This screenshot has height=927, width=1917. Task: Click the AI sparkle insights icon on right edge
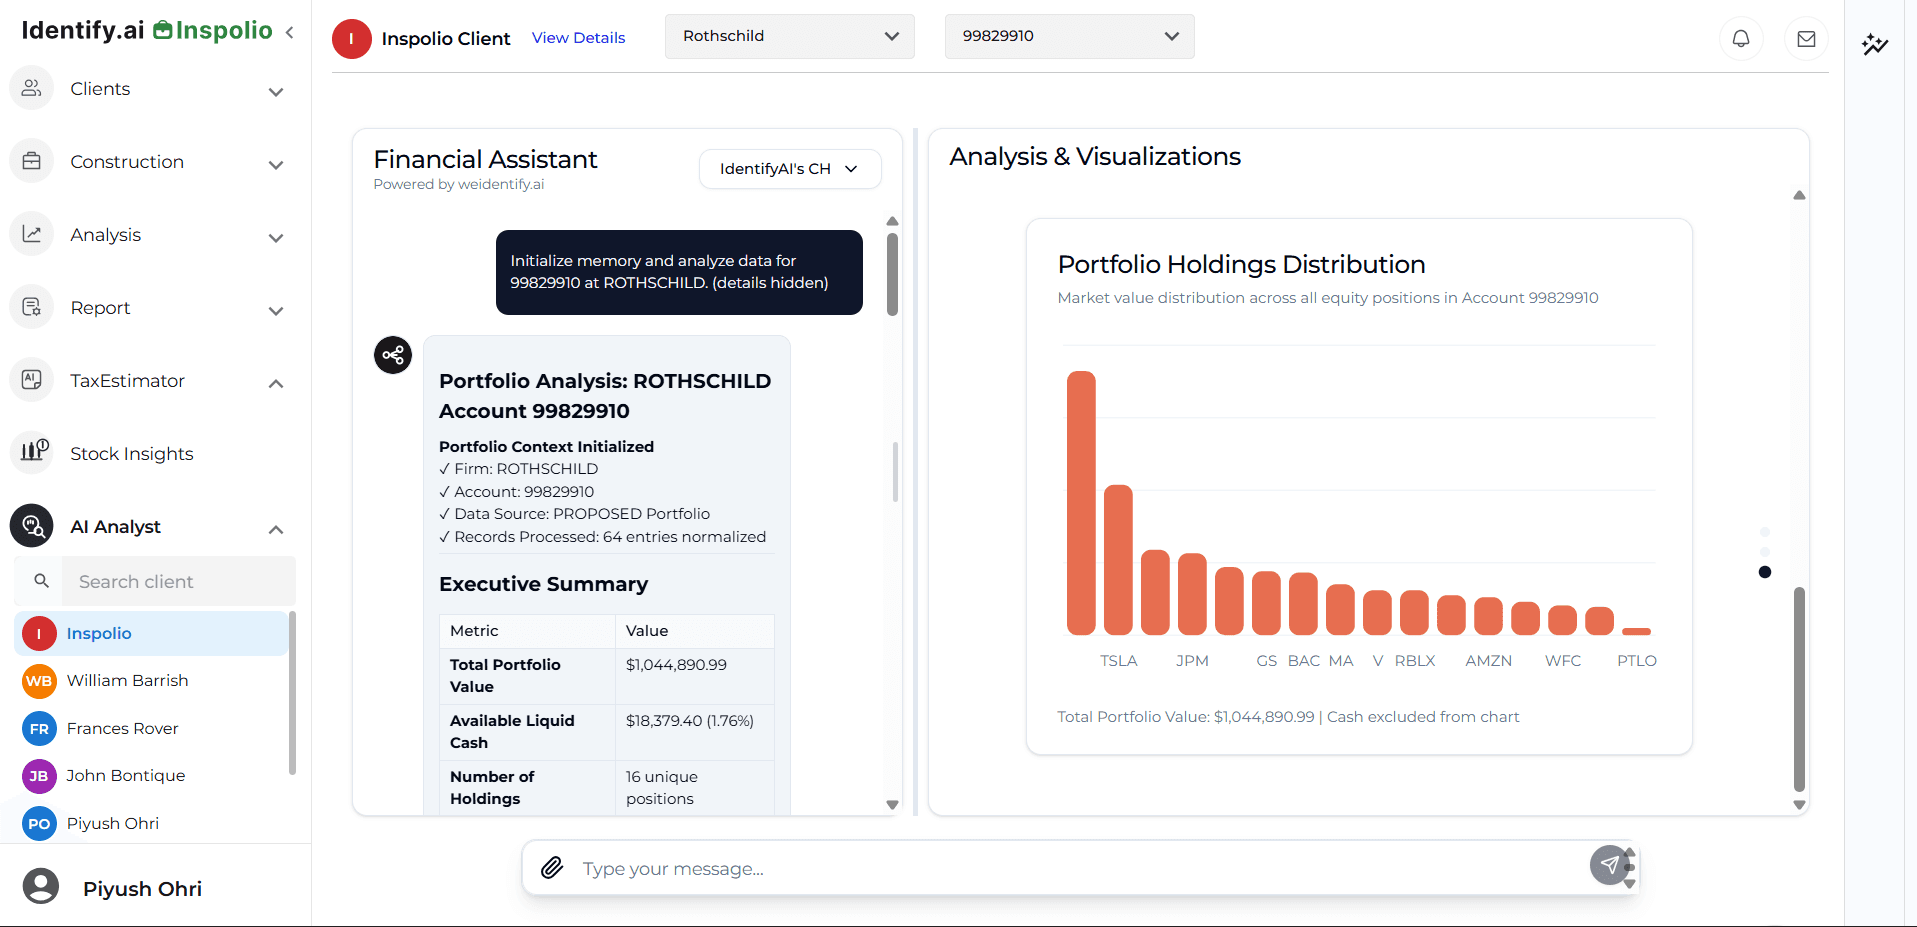[x=1875, y=45]
